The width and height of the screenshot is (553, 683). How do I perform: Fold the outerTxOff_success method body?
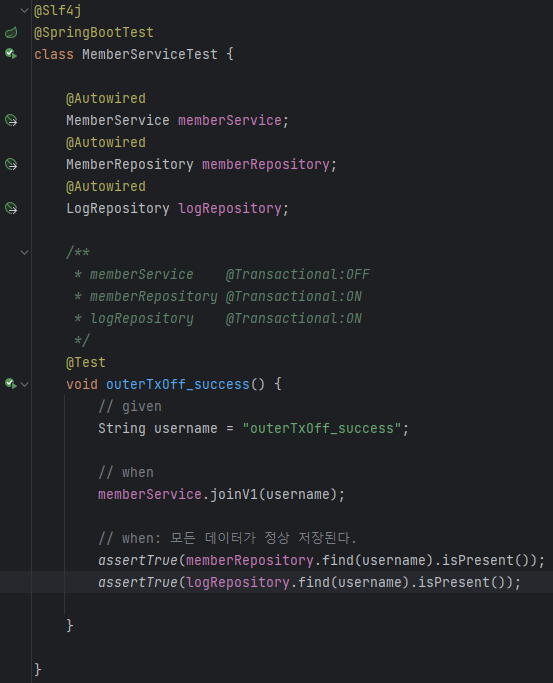pyautogui.click(x=25, y=384)
